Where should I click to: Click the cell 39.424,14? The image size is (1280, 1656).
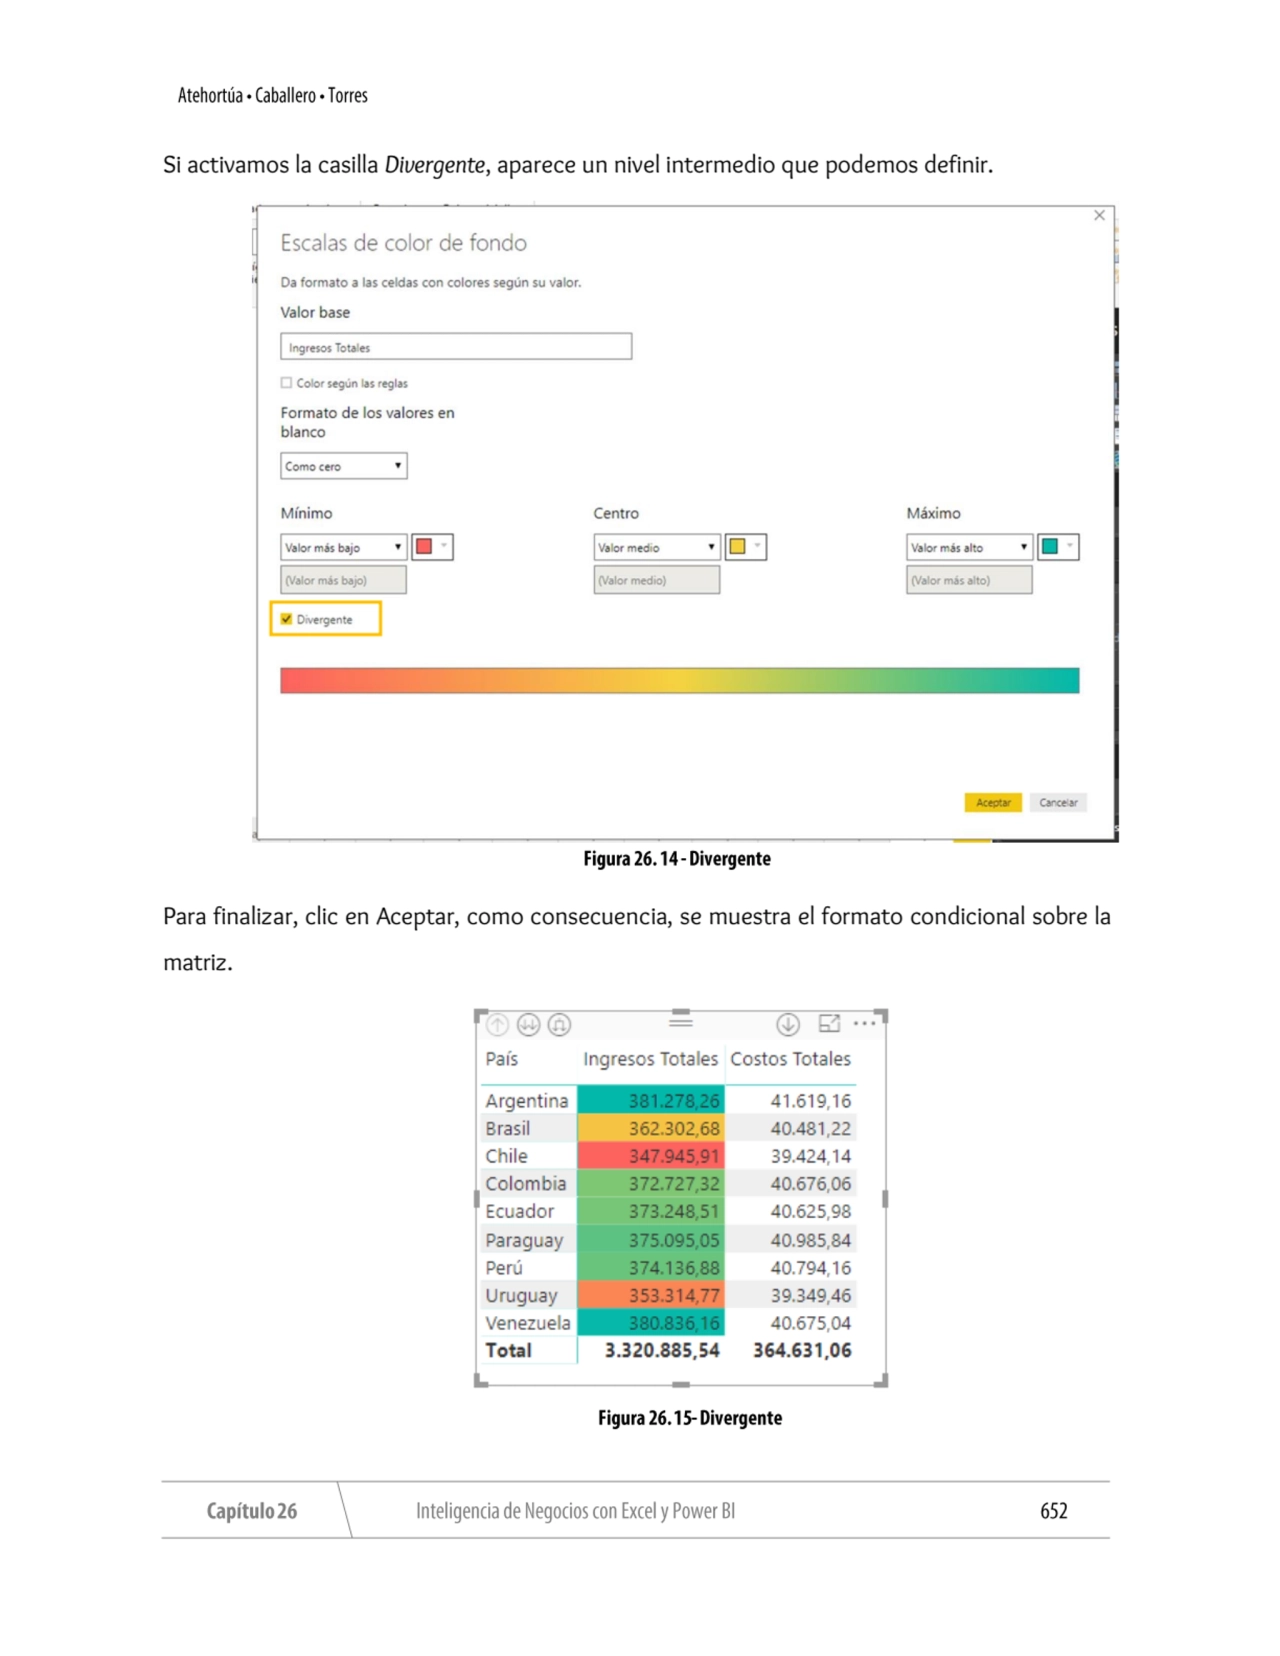pyautogui.click(x=811, y=1156)
